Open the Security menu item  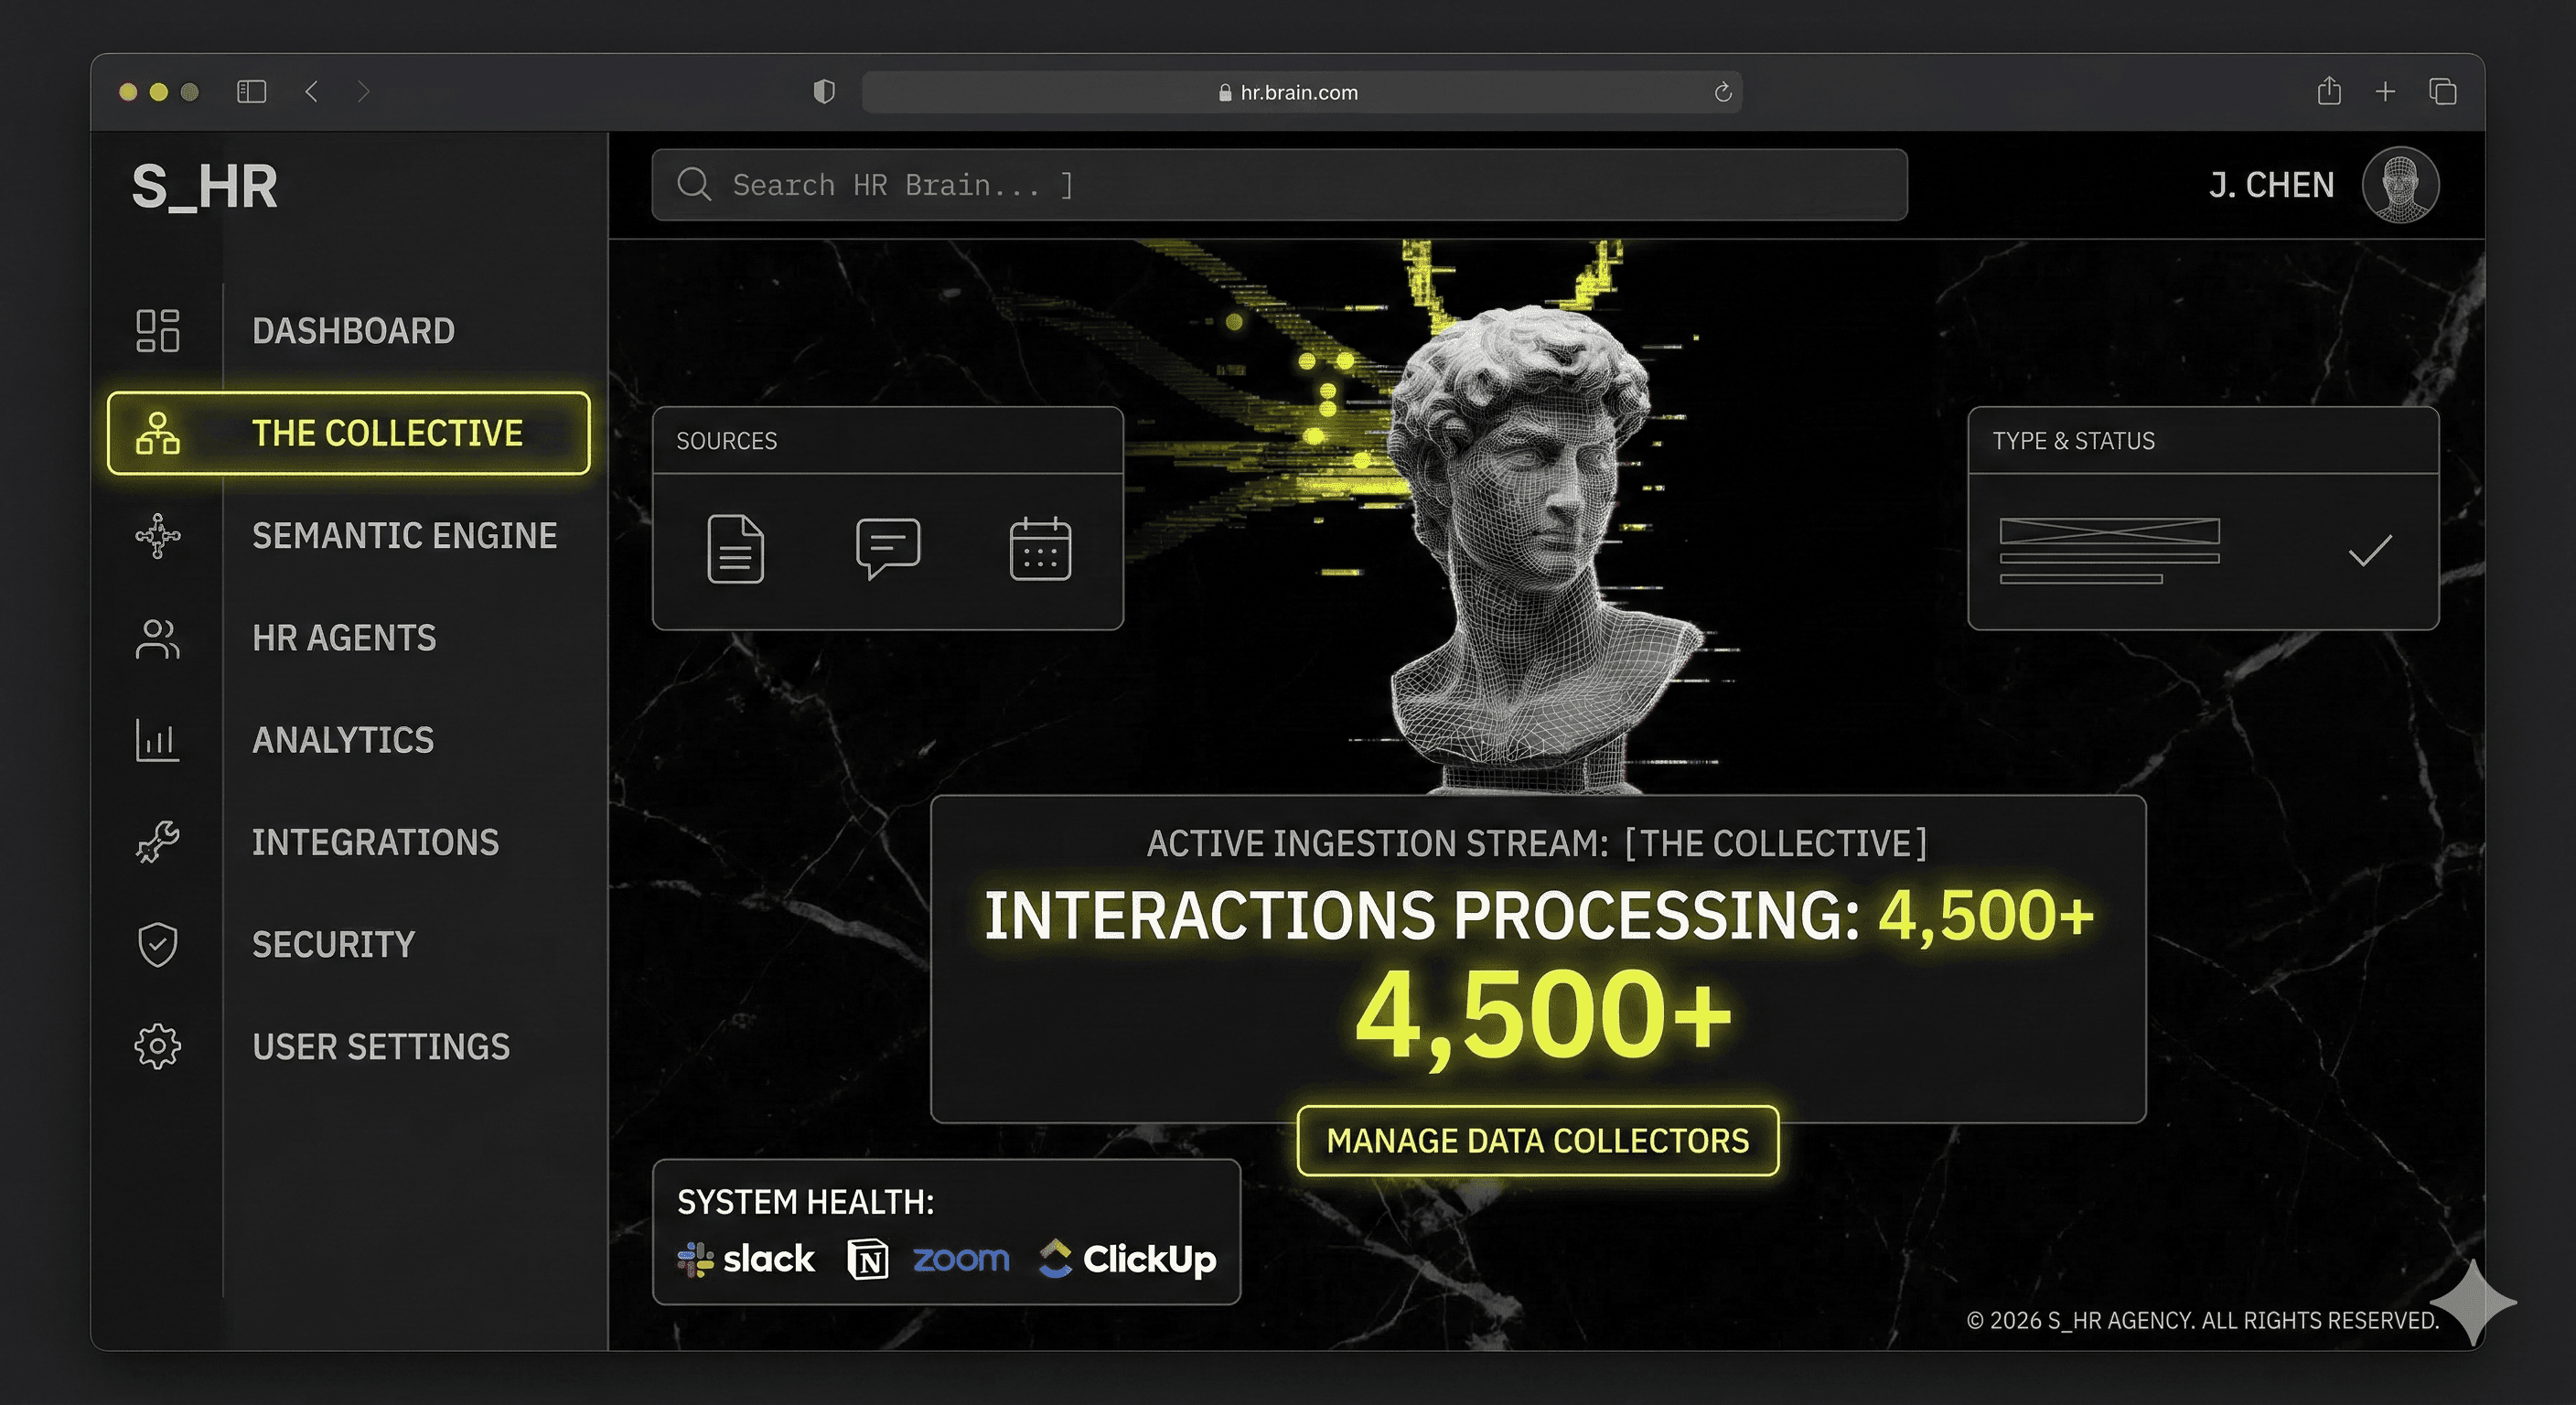(x=348, y=944)
